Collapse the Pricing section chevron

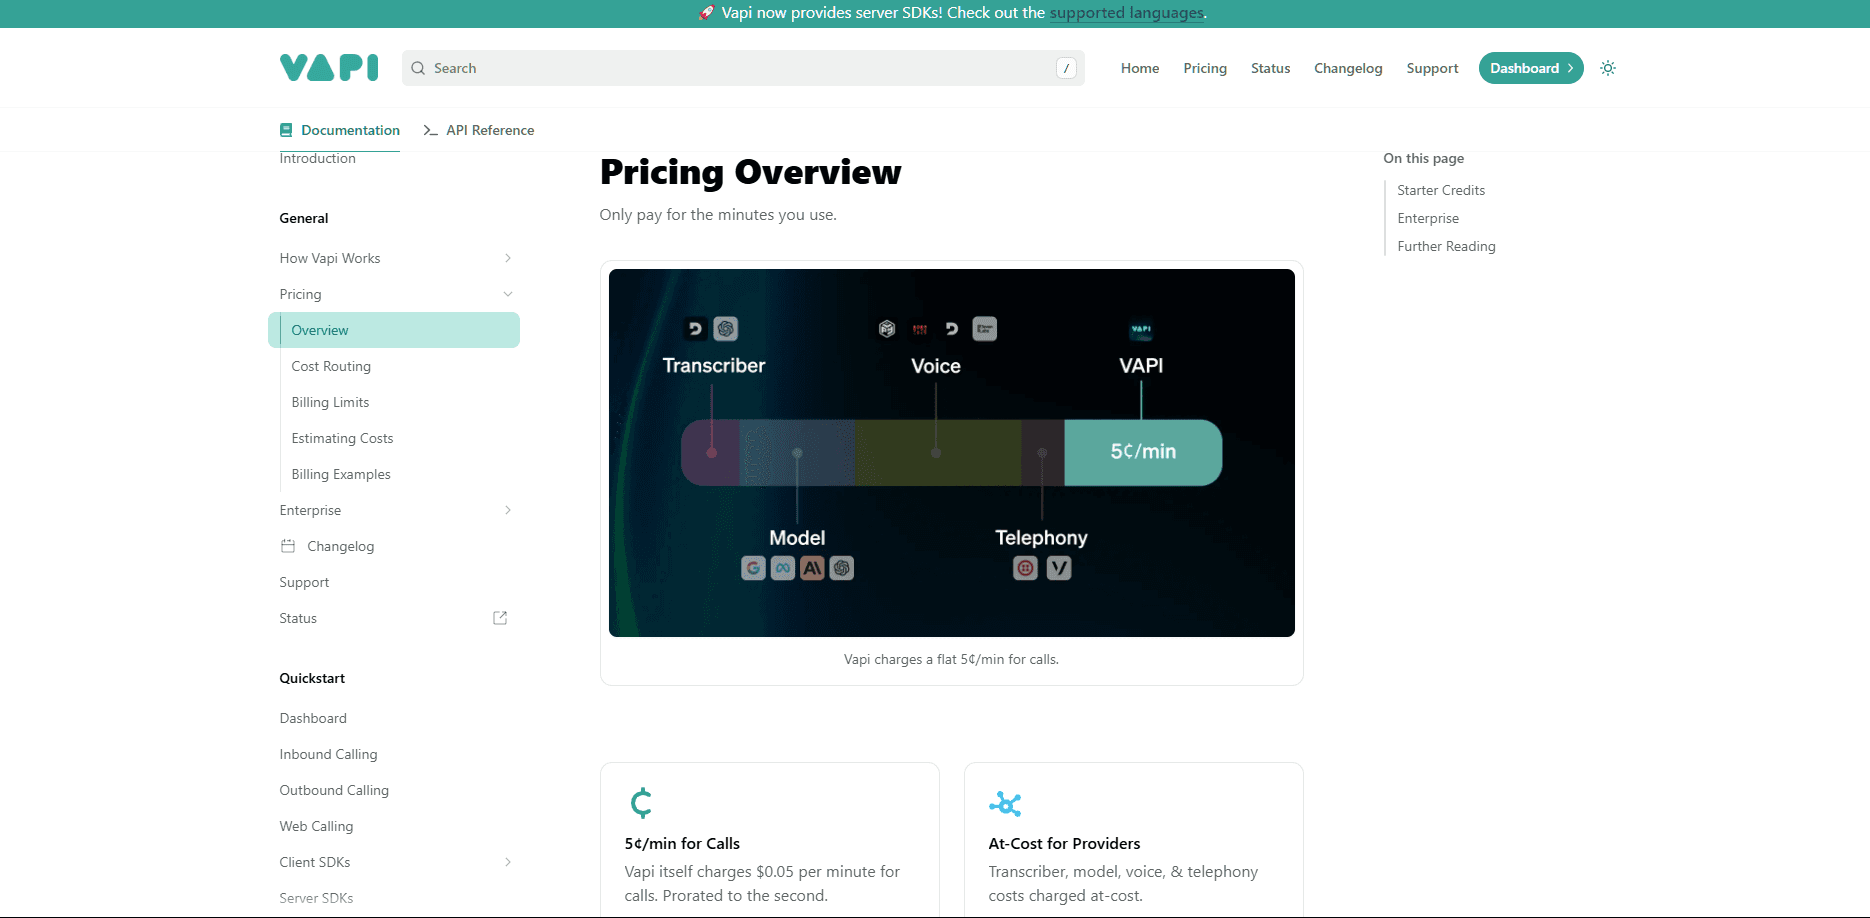pos(508,294)
